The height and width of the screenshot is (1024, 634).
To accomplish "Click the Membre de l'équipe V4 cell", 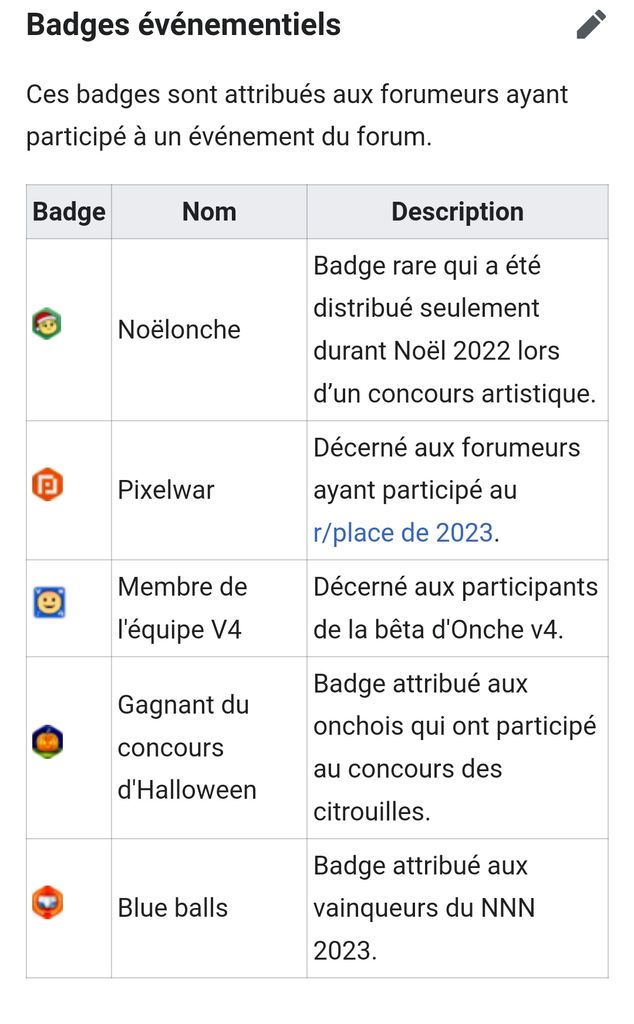I will (x=182, y=608).
